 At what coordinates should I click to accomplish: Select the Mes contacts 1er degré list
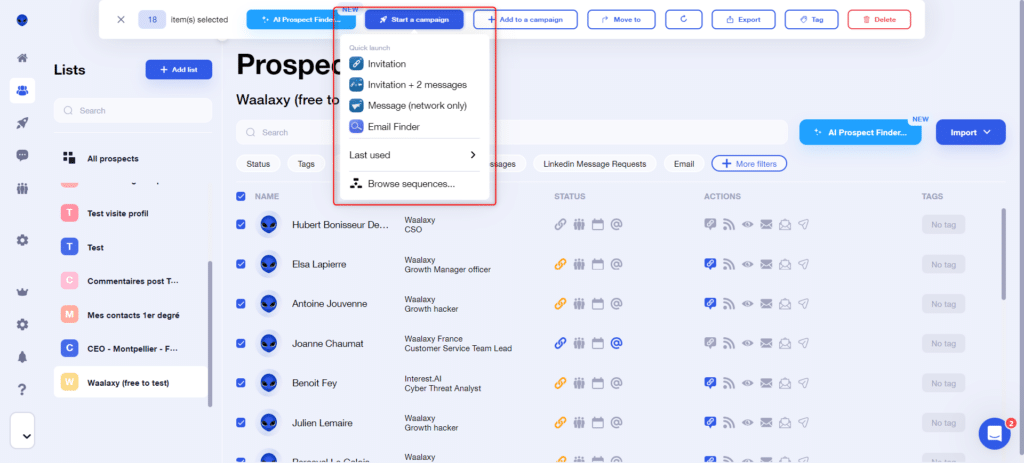tap(131, 315)
